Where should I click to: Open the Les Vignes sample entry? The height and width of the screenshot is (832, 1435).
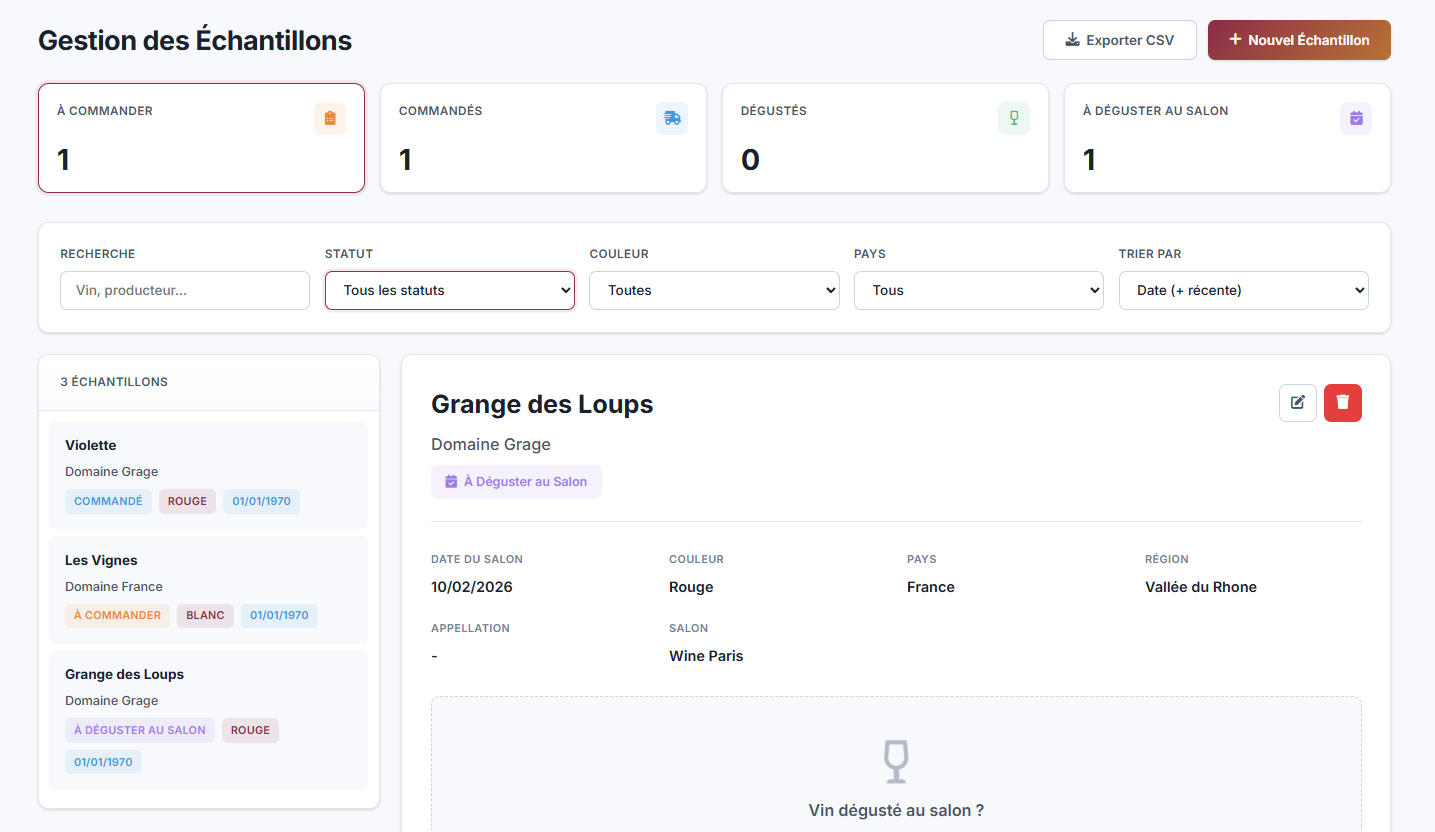click(x=208, y=588)
